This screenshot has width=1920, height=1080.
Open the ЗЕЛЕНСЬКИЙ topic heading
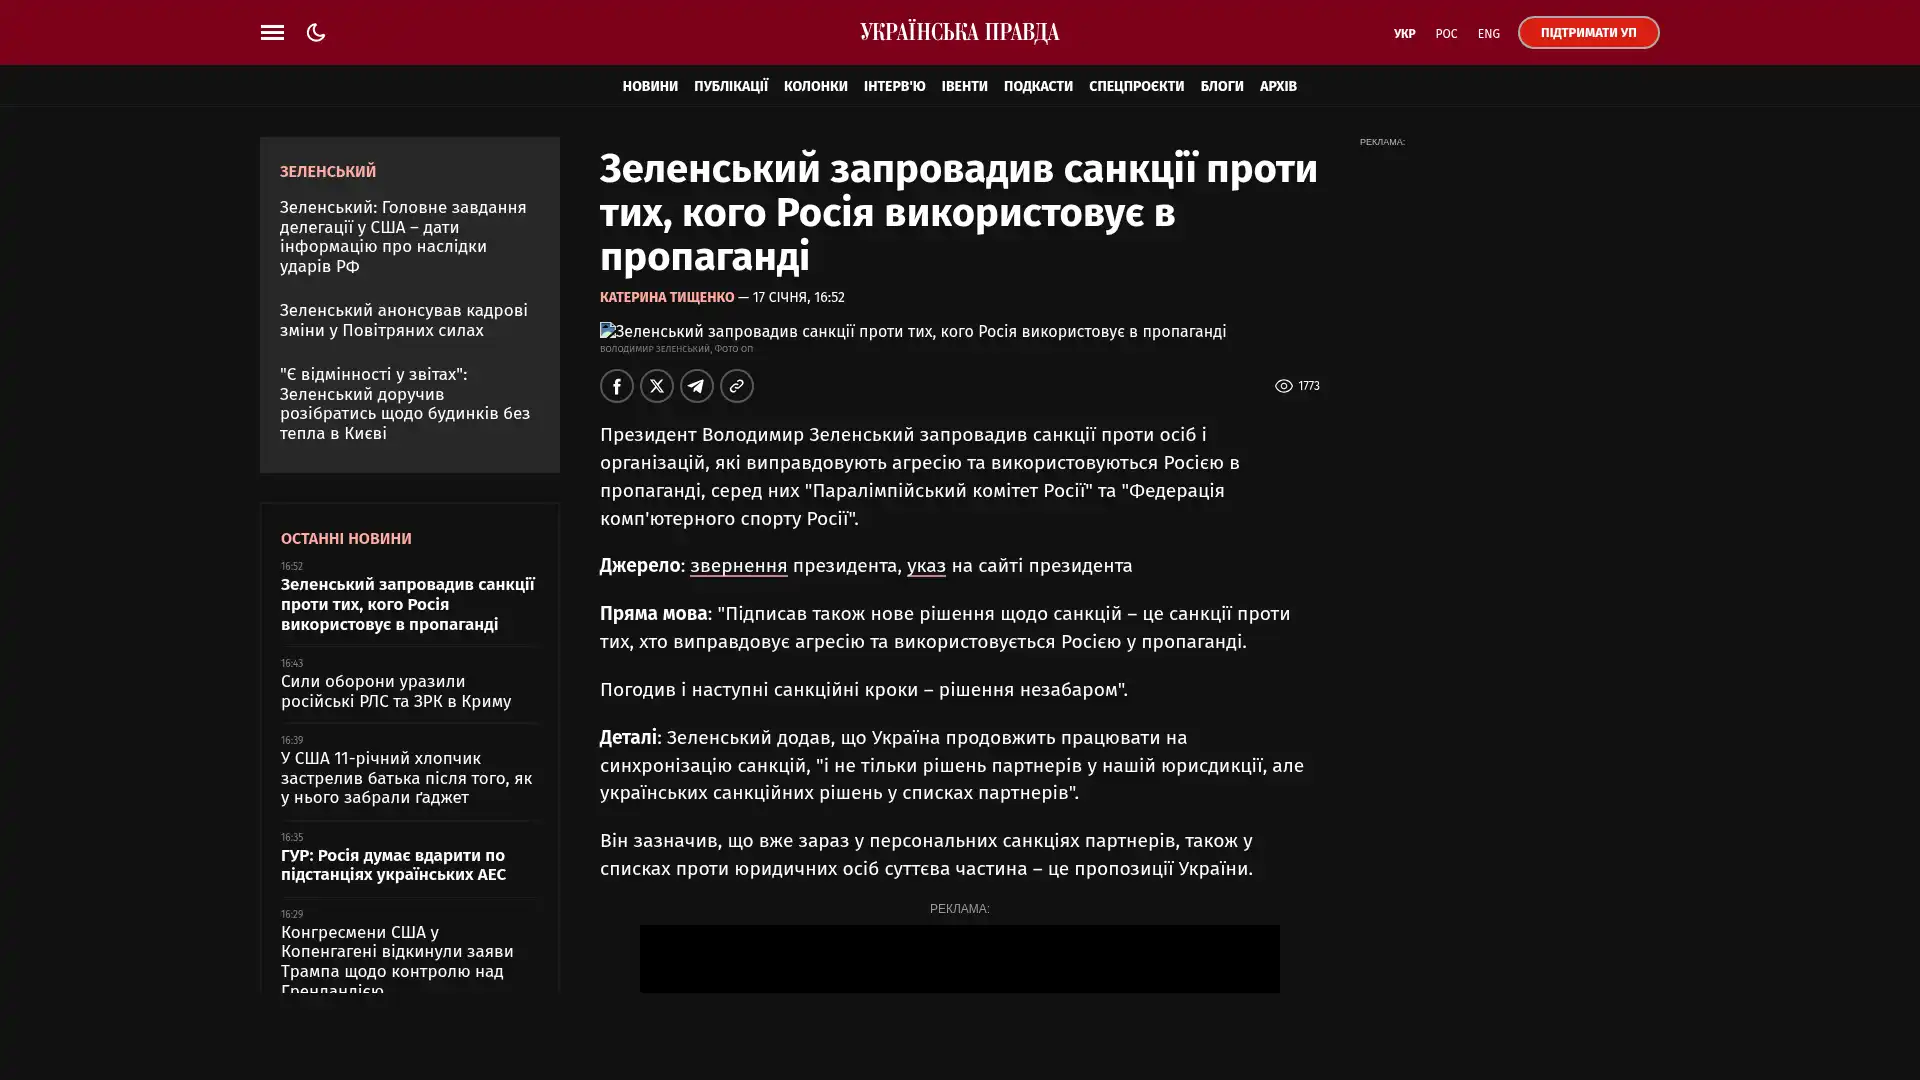pyautogui.click(x=328, y=171)
